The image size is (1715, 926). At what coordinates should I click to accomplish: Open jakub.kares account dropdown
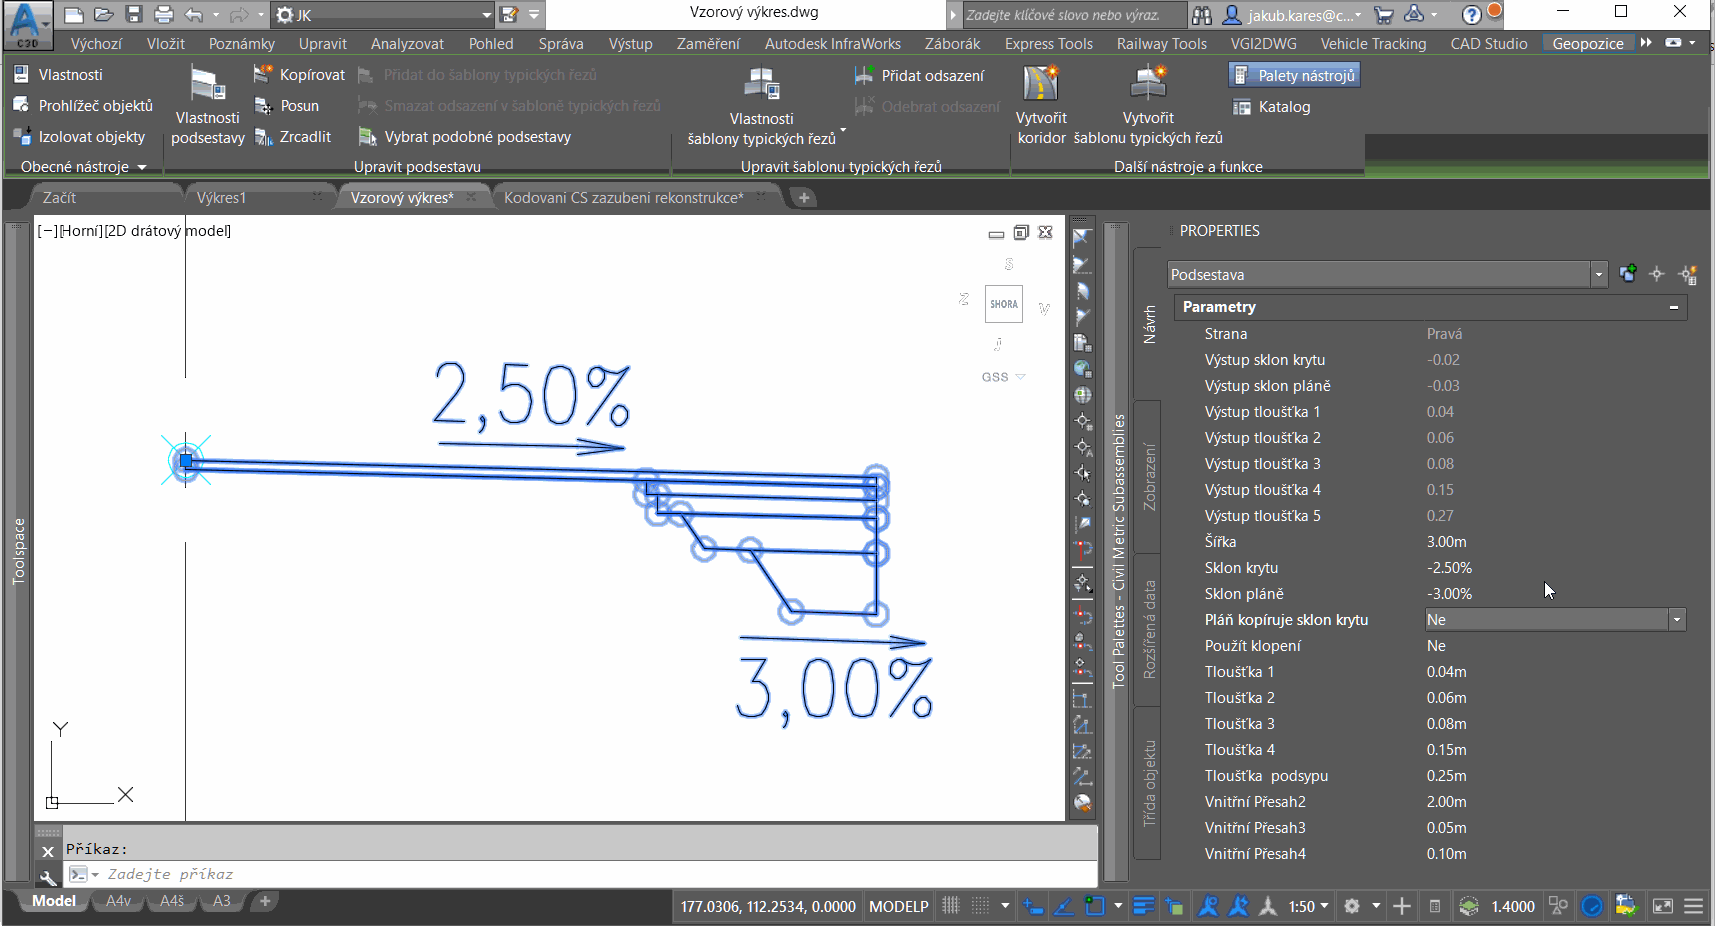tap(1292, 15)
